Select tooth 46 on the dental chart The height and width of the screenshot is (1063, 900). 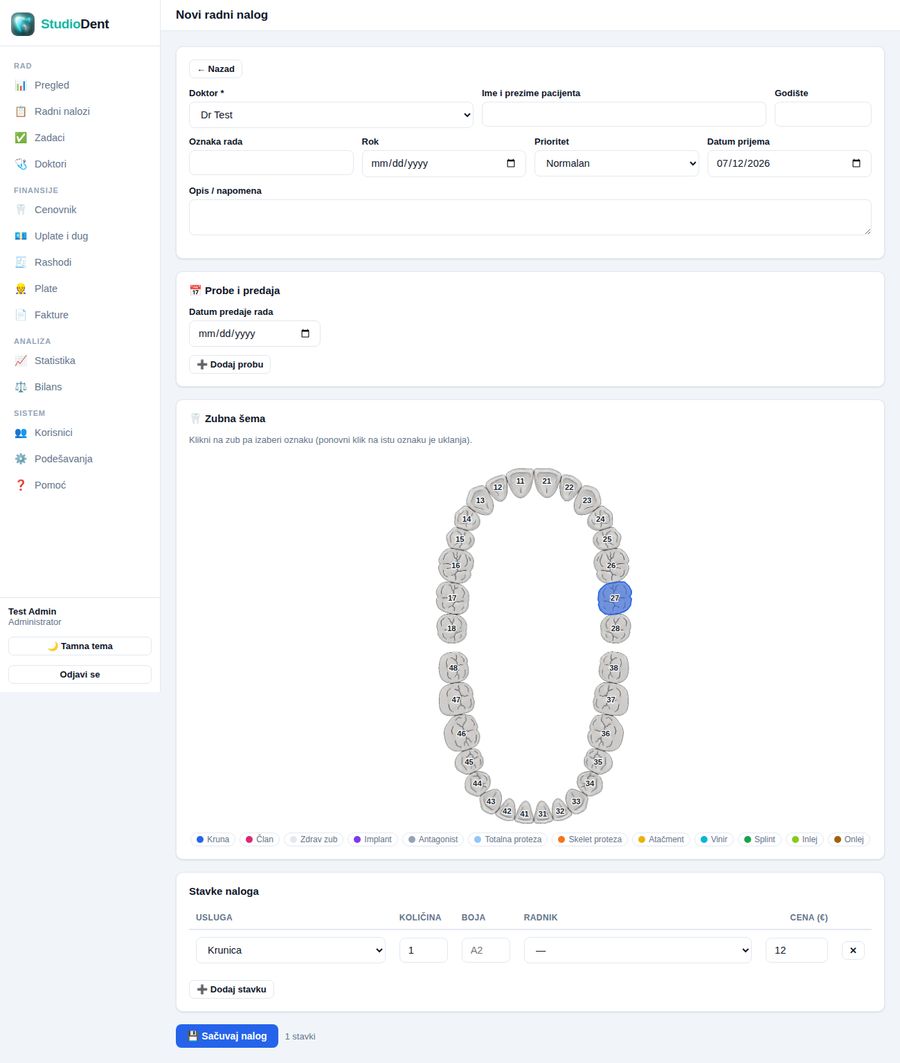(462, 733)
